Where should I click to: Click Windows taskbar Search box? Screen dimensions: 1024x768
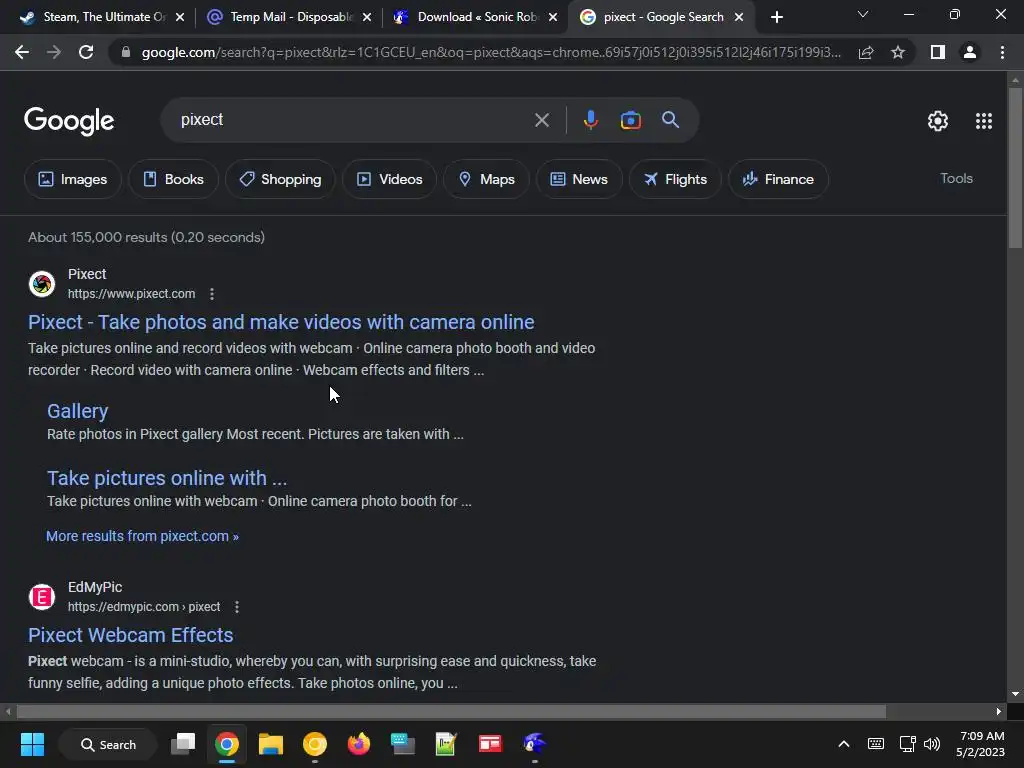coord(108,744)
